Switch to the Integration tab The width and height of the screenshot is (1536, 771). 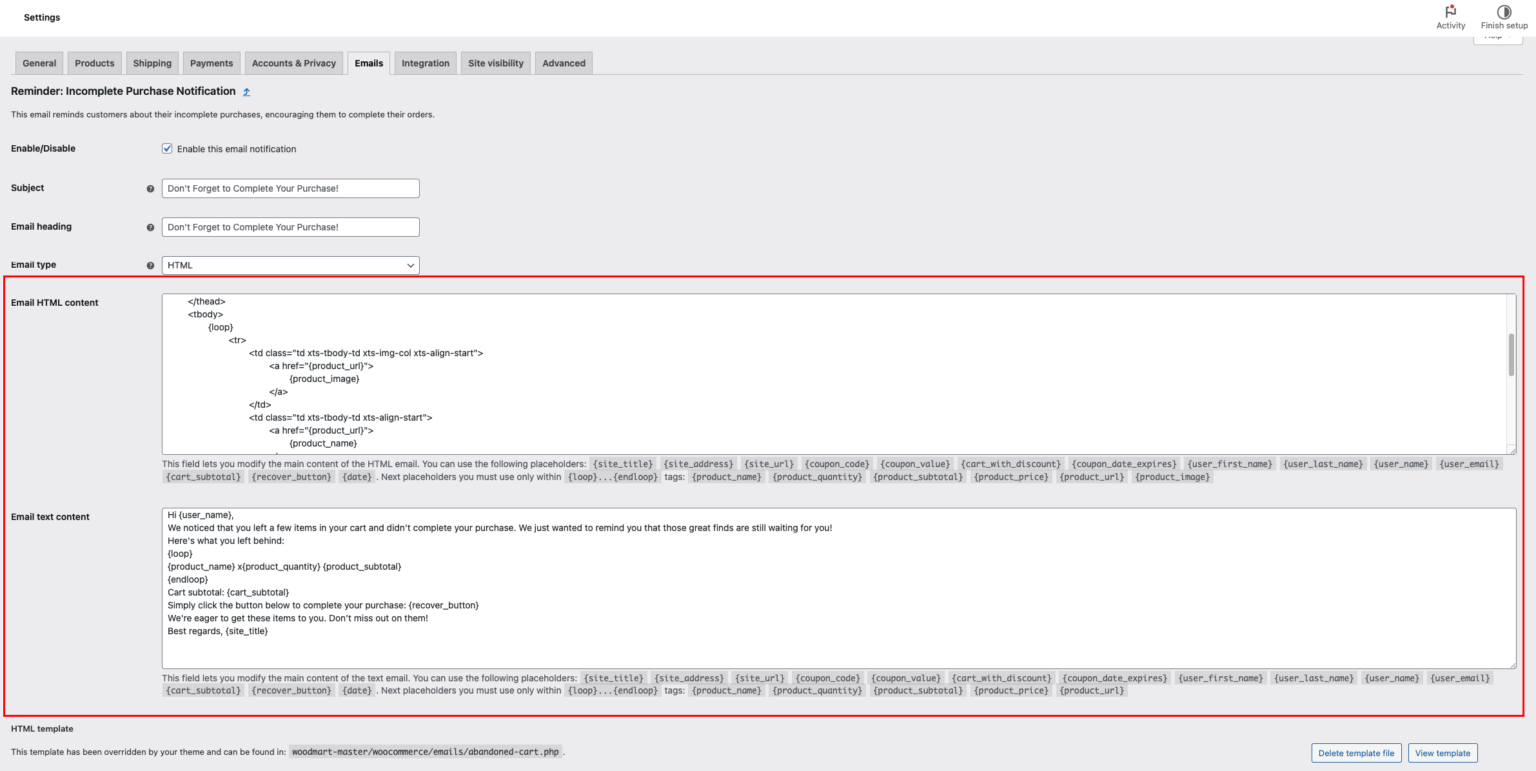(426, 63)
